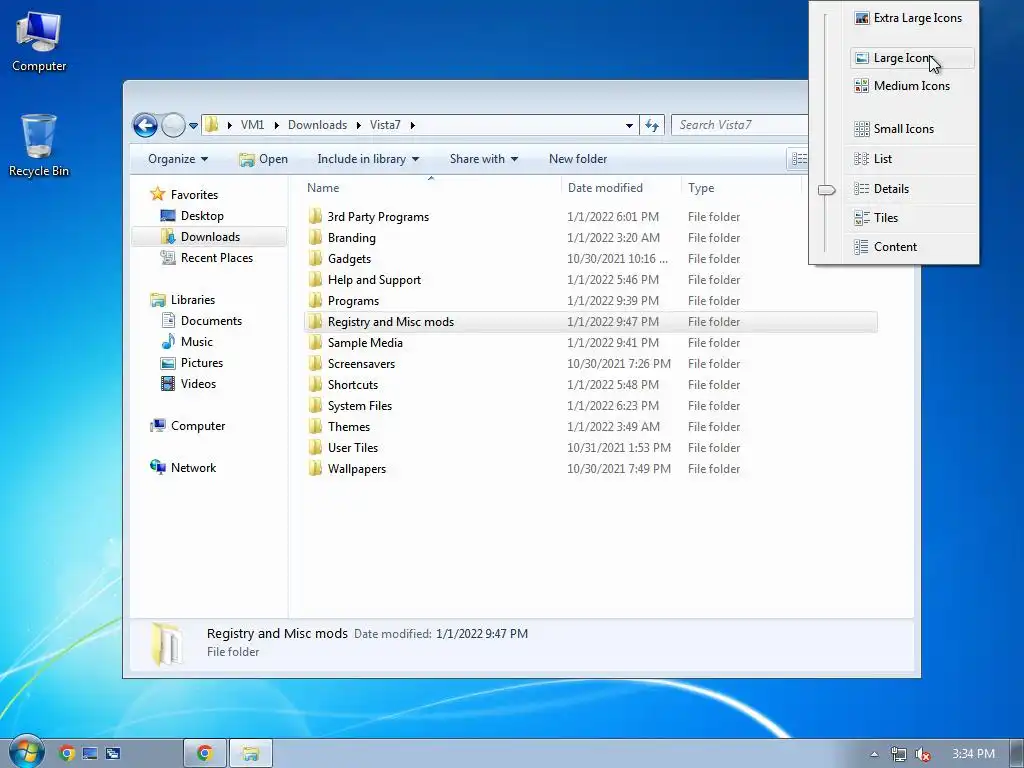The height and width of the screenshot is (768, 1024).
Task: Click the Back navigation button
Action: (x=145, y=125)
